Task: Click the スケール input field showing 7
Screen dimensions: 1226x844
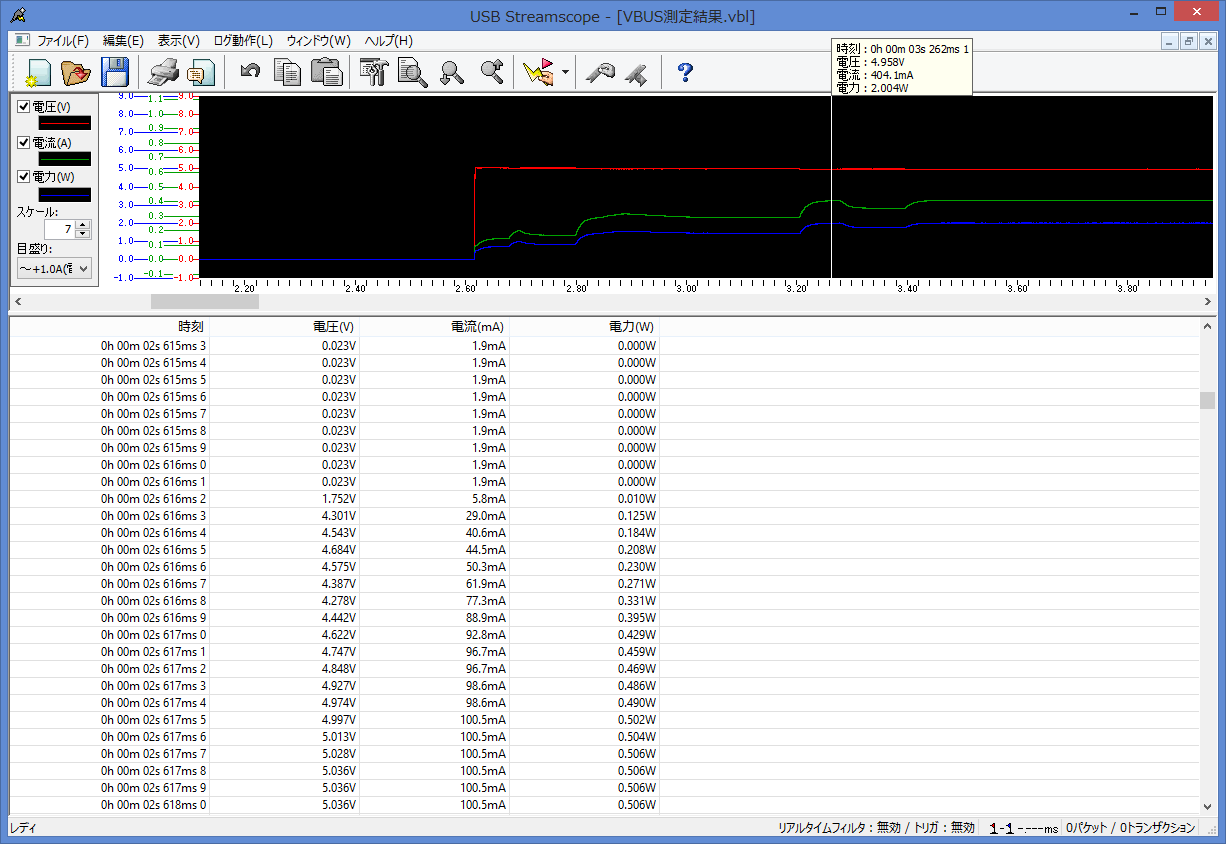Action: 60,230
